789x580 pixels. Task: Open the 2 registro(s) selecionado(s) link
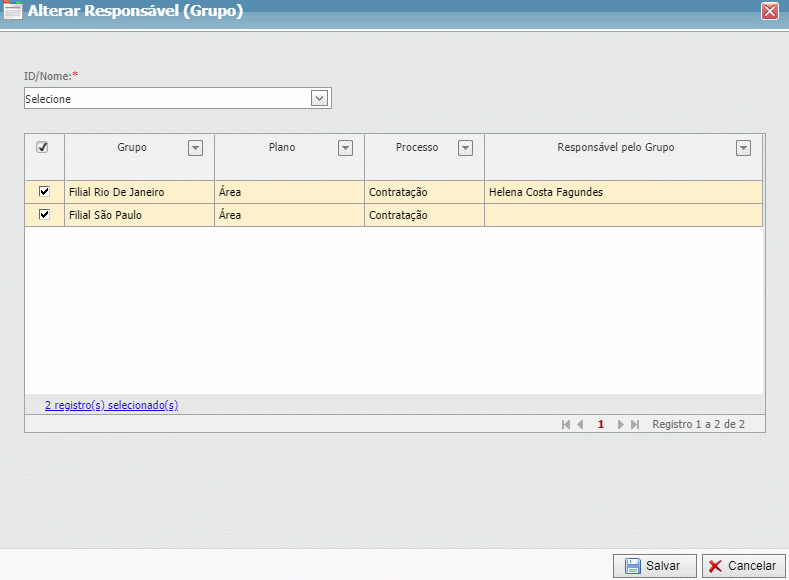111,405
